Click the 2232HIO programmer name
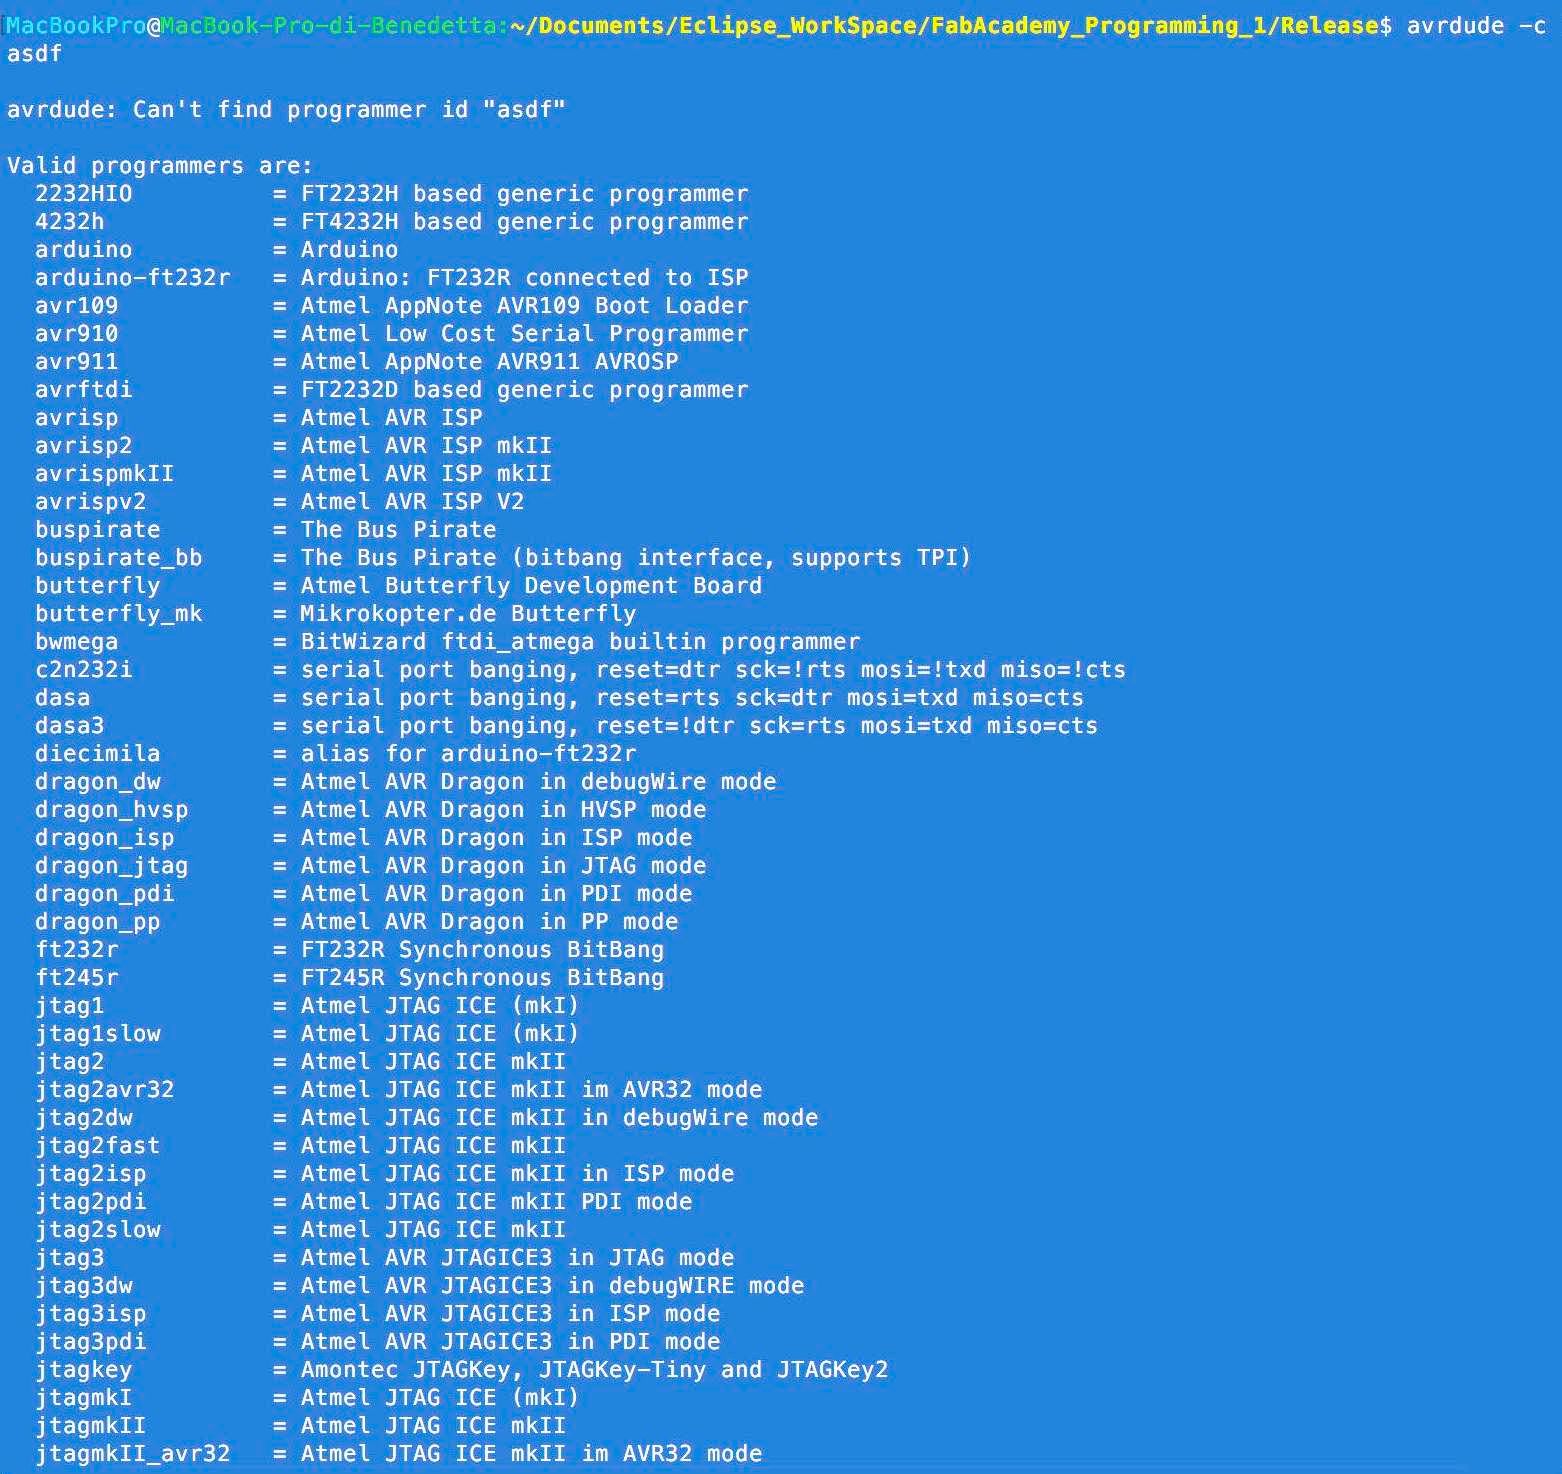Screen dimensions: 1562x1474 tap(83, 194)
